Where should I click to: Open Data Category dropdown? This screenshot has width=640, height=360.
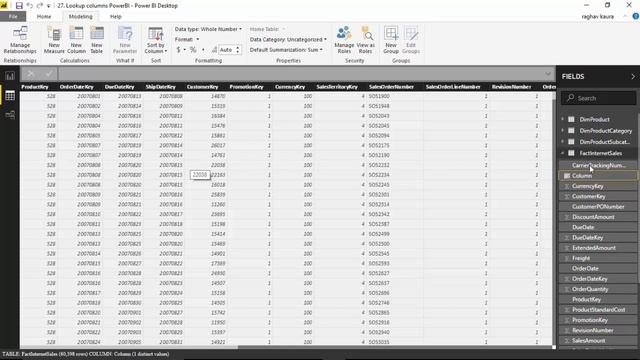click(x=288, y=39)
